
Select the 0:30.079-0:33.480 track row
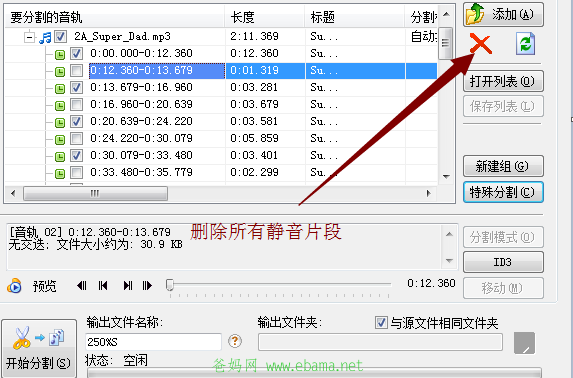coord(221,155)
